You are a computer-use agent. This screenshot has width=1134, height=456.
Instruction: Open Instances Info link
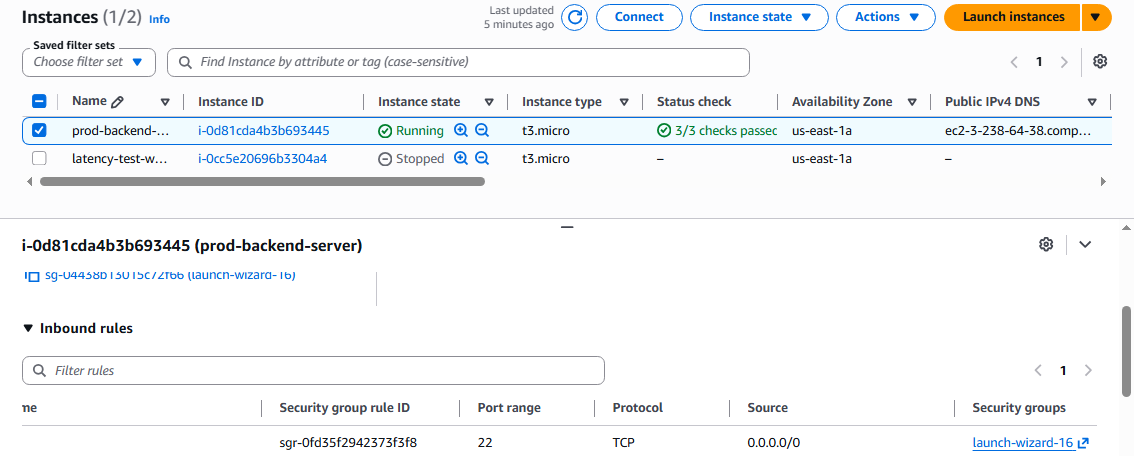tap(159, 20)
